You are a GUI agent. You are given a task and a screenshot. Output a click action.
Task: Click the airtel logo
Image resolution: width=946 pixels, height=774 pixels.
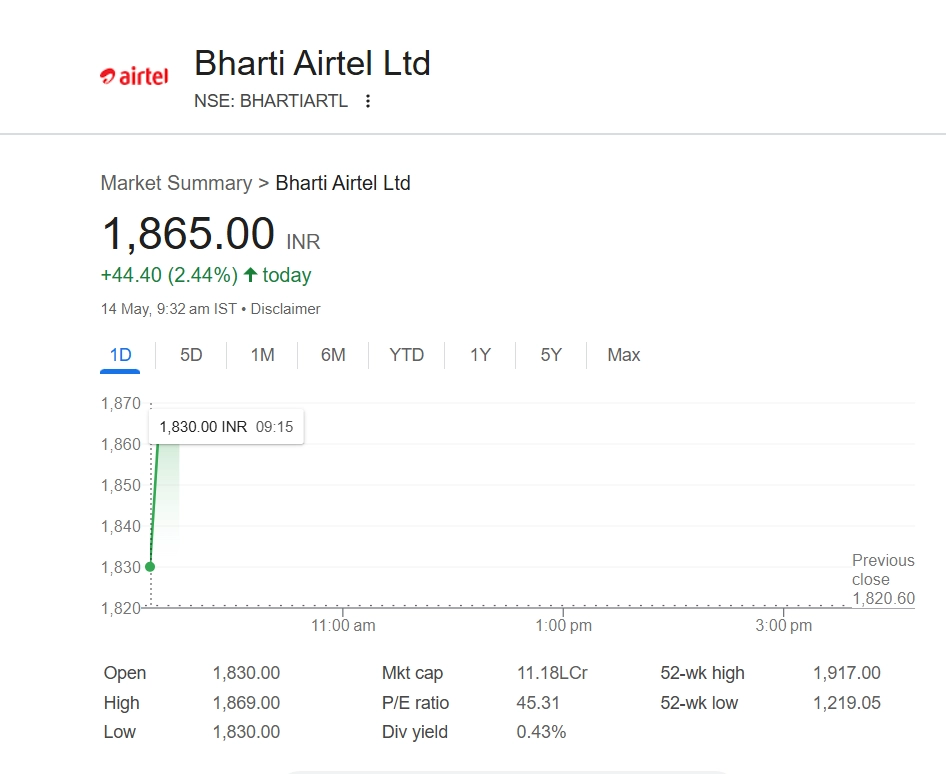(x=134, y=76)
